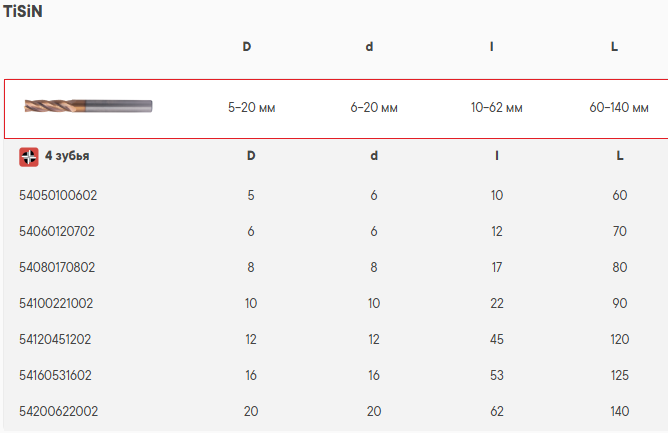Select article number 54120451202
The width and height of the screenshot is (668, 433).
pyautogui.click(x=55, y=339)
